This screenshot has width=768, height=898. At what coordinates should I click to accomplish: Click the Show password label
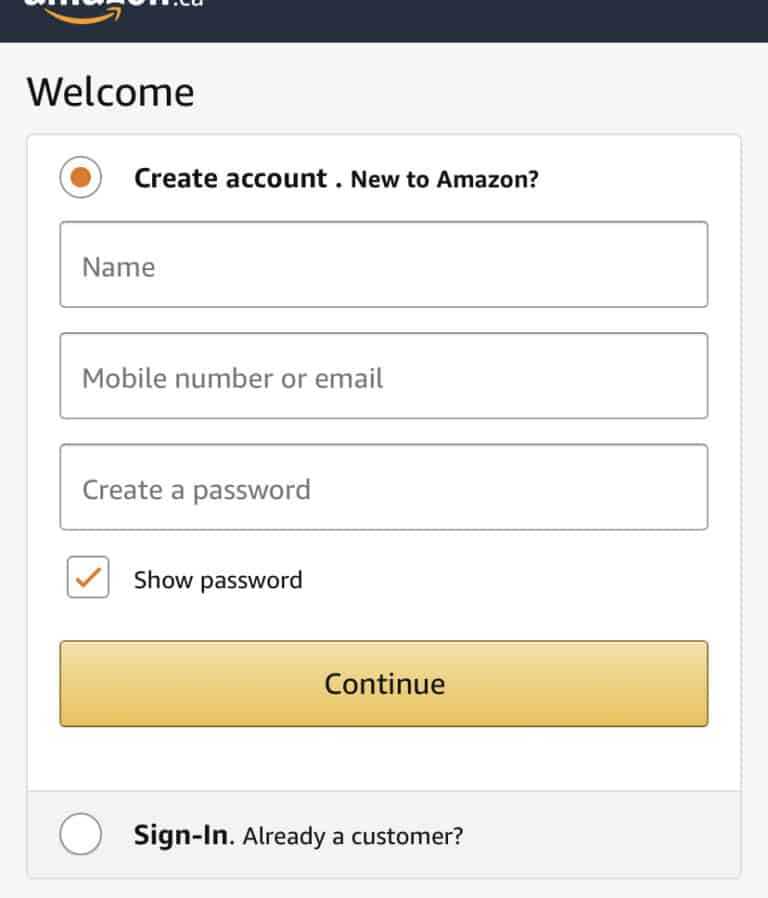(x=218, y=579)
